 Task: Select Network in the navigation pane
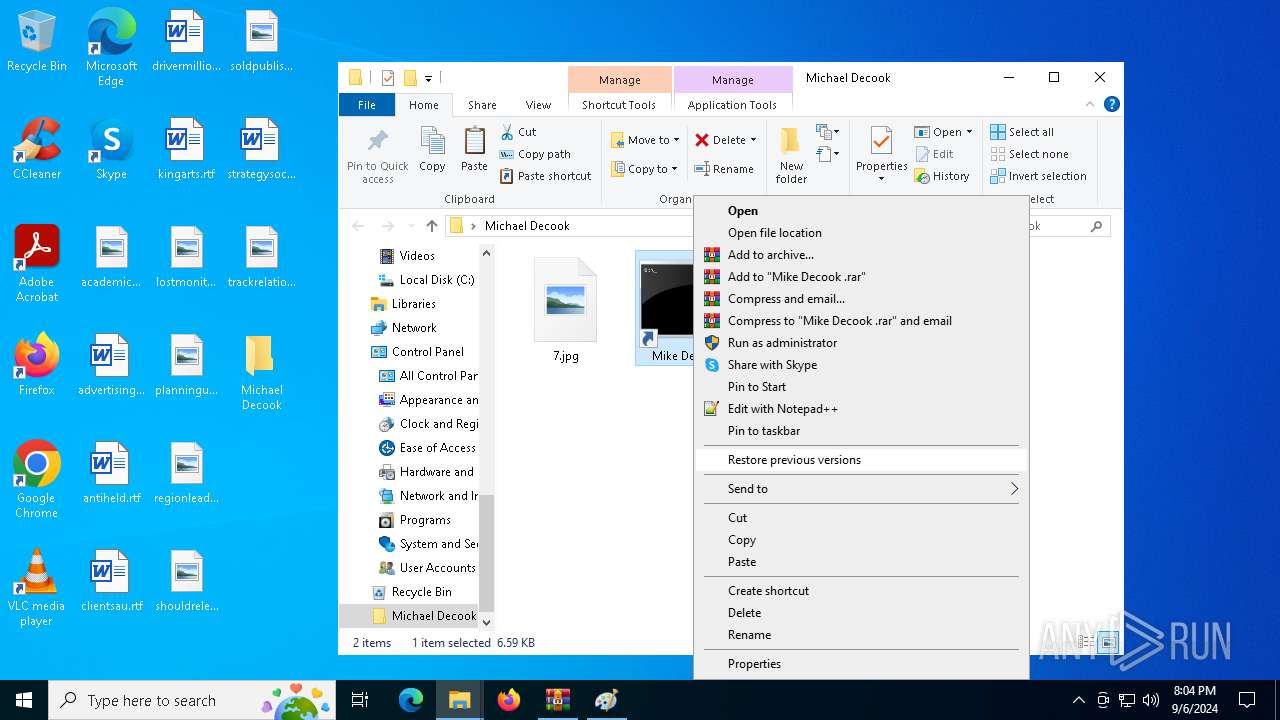pyautogui.click(x=414, y=328)
